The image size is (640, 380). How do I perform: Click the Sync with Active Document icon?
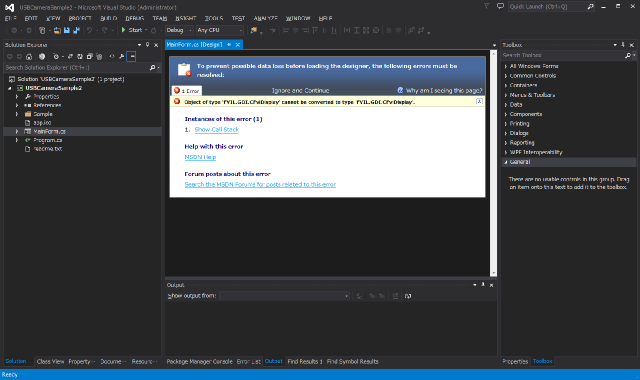point(70,56)
